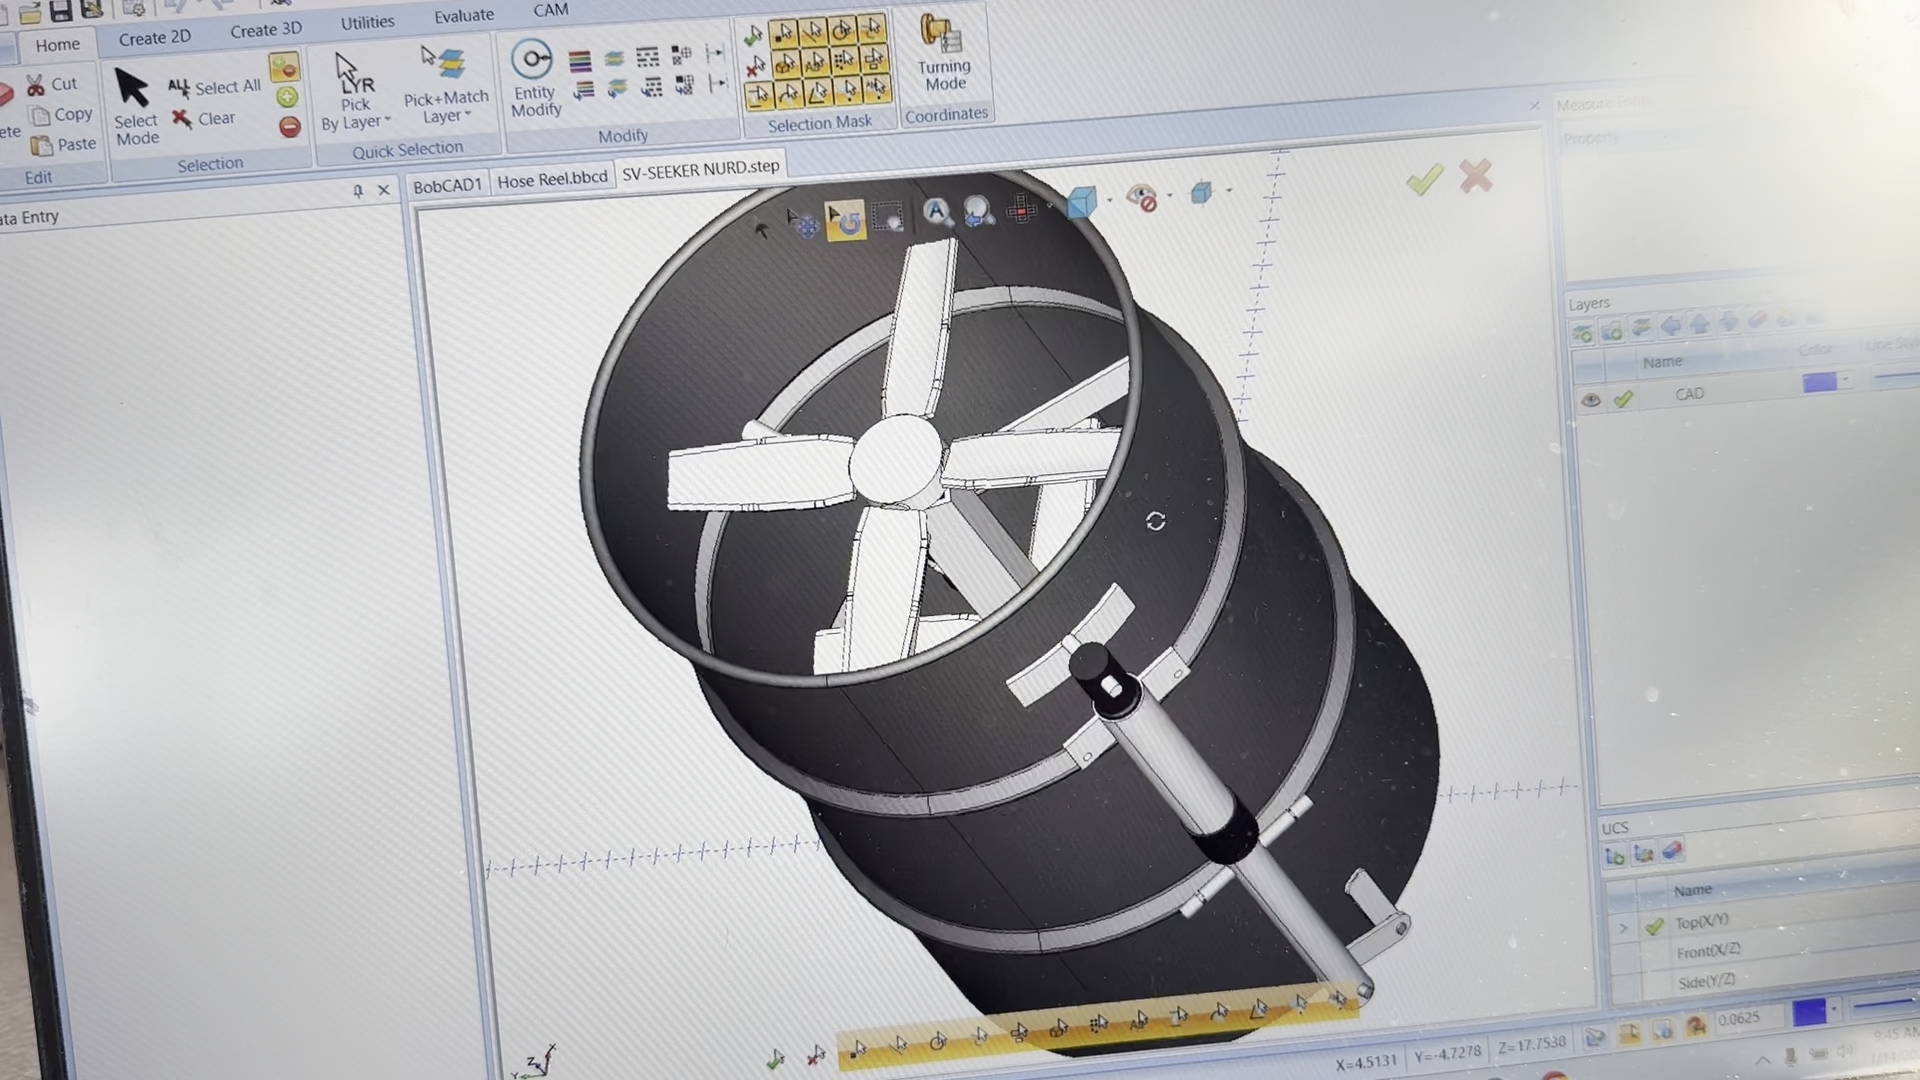Expand the Top(X/Y) UCS row
This screenshot has height=1080, width=1920.
(x=1622, y=928)
